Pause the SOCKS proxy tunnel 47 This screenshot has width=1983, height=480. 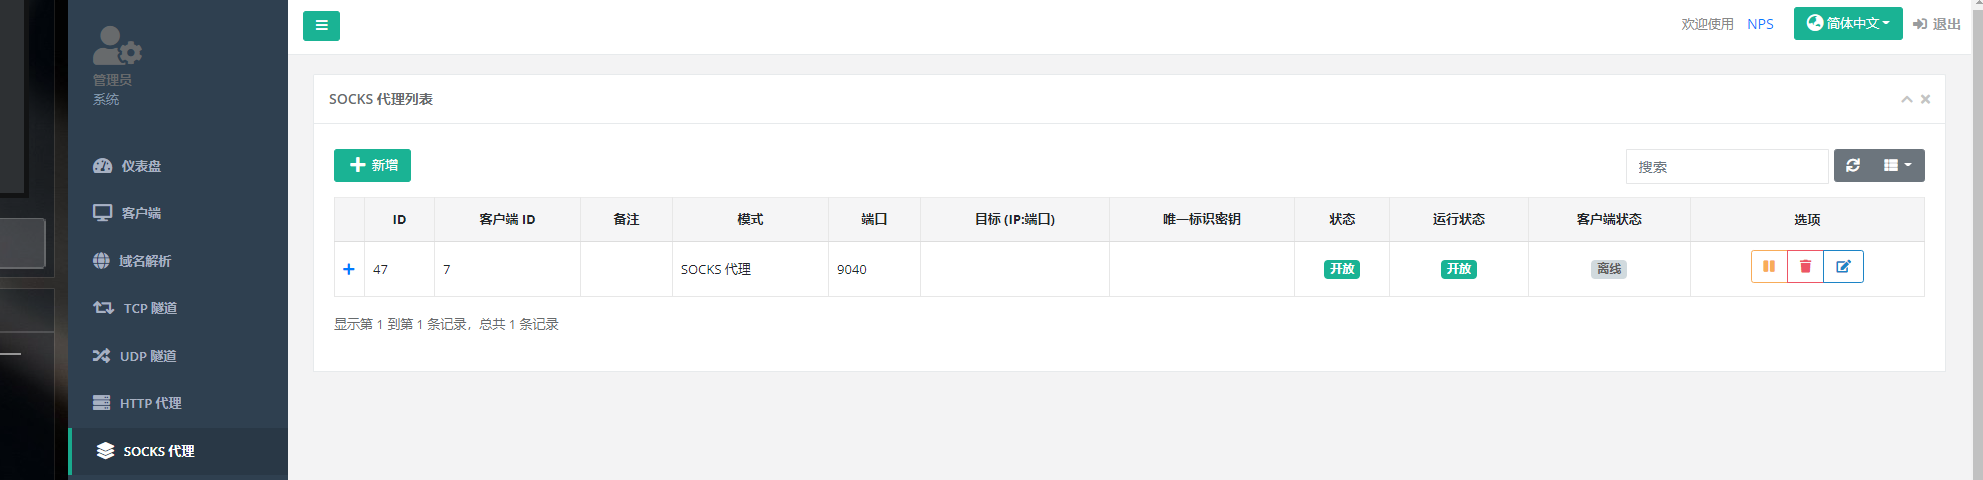pos(1768,267)
